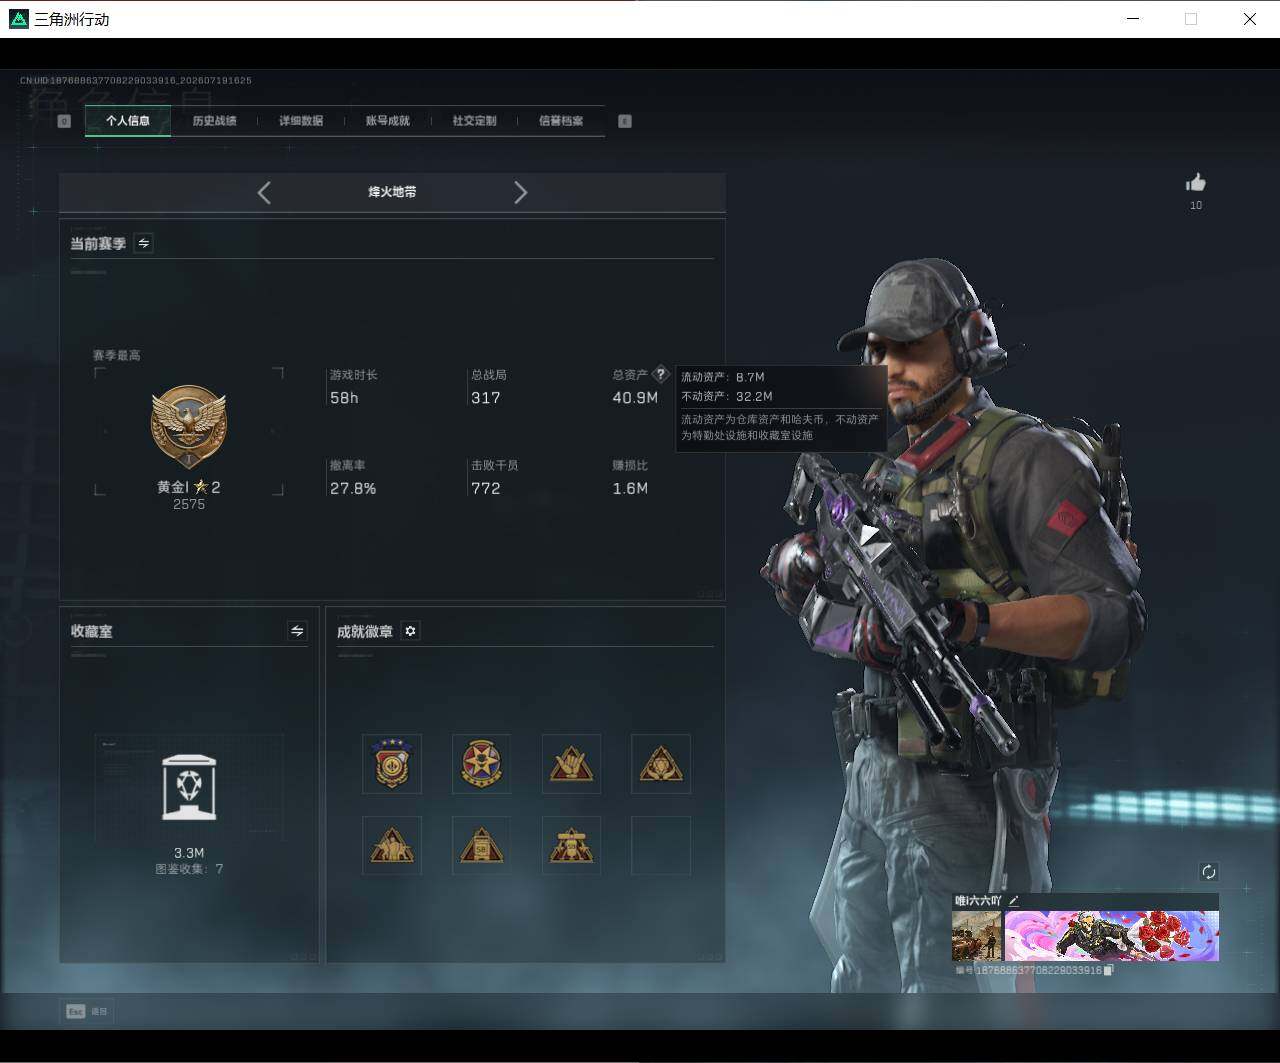The width and height of the screenshot is (1280, 1063).
Task: Toggle the 当前赛季 season switch icon
Action: (144, 243)
